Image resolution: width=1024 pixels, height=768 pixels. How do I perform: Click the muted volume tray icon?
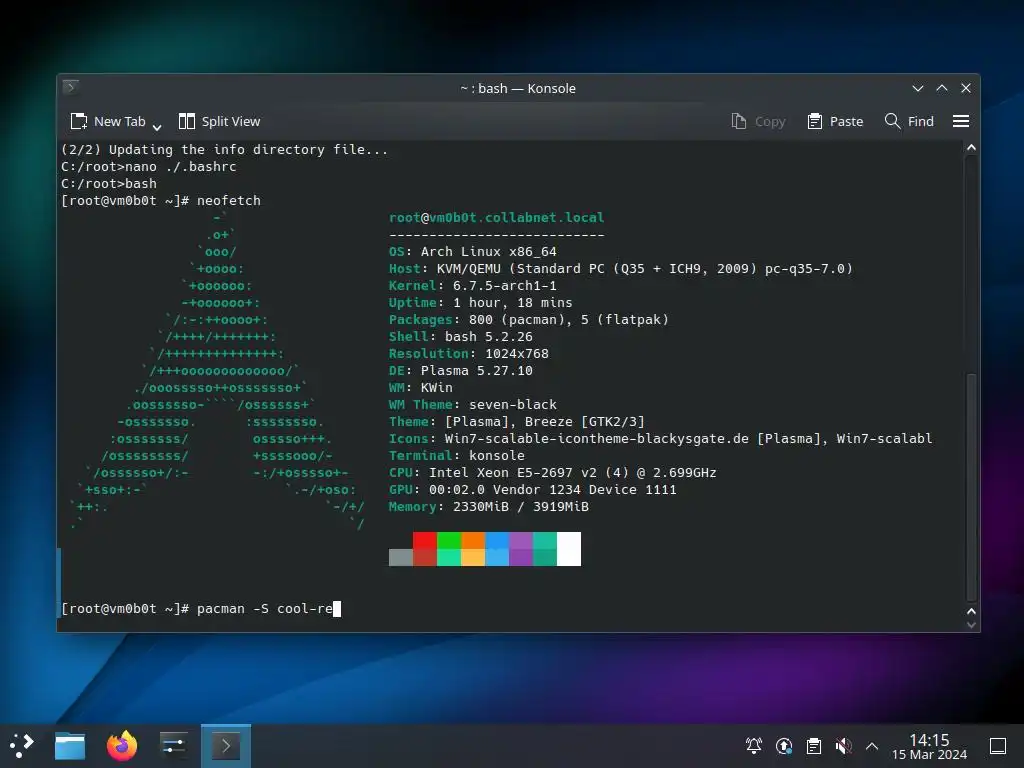click(843, 745)
